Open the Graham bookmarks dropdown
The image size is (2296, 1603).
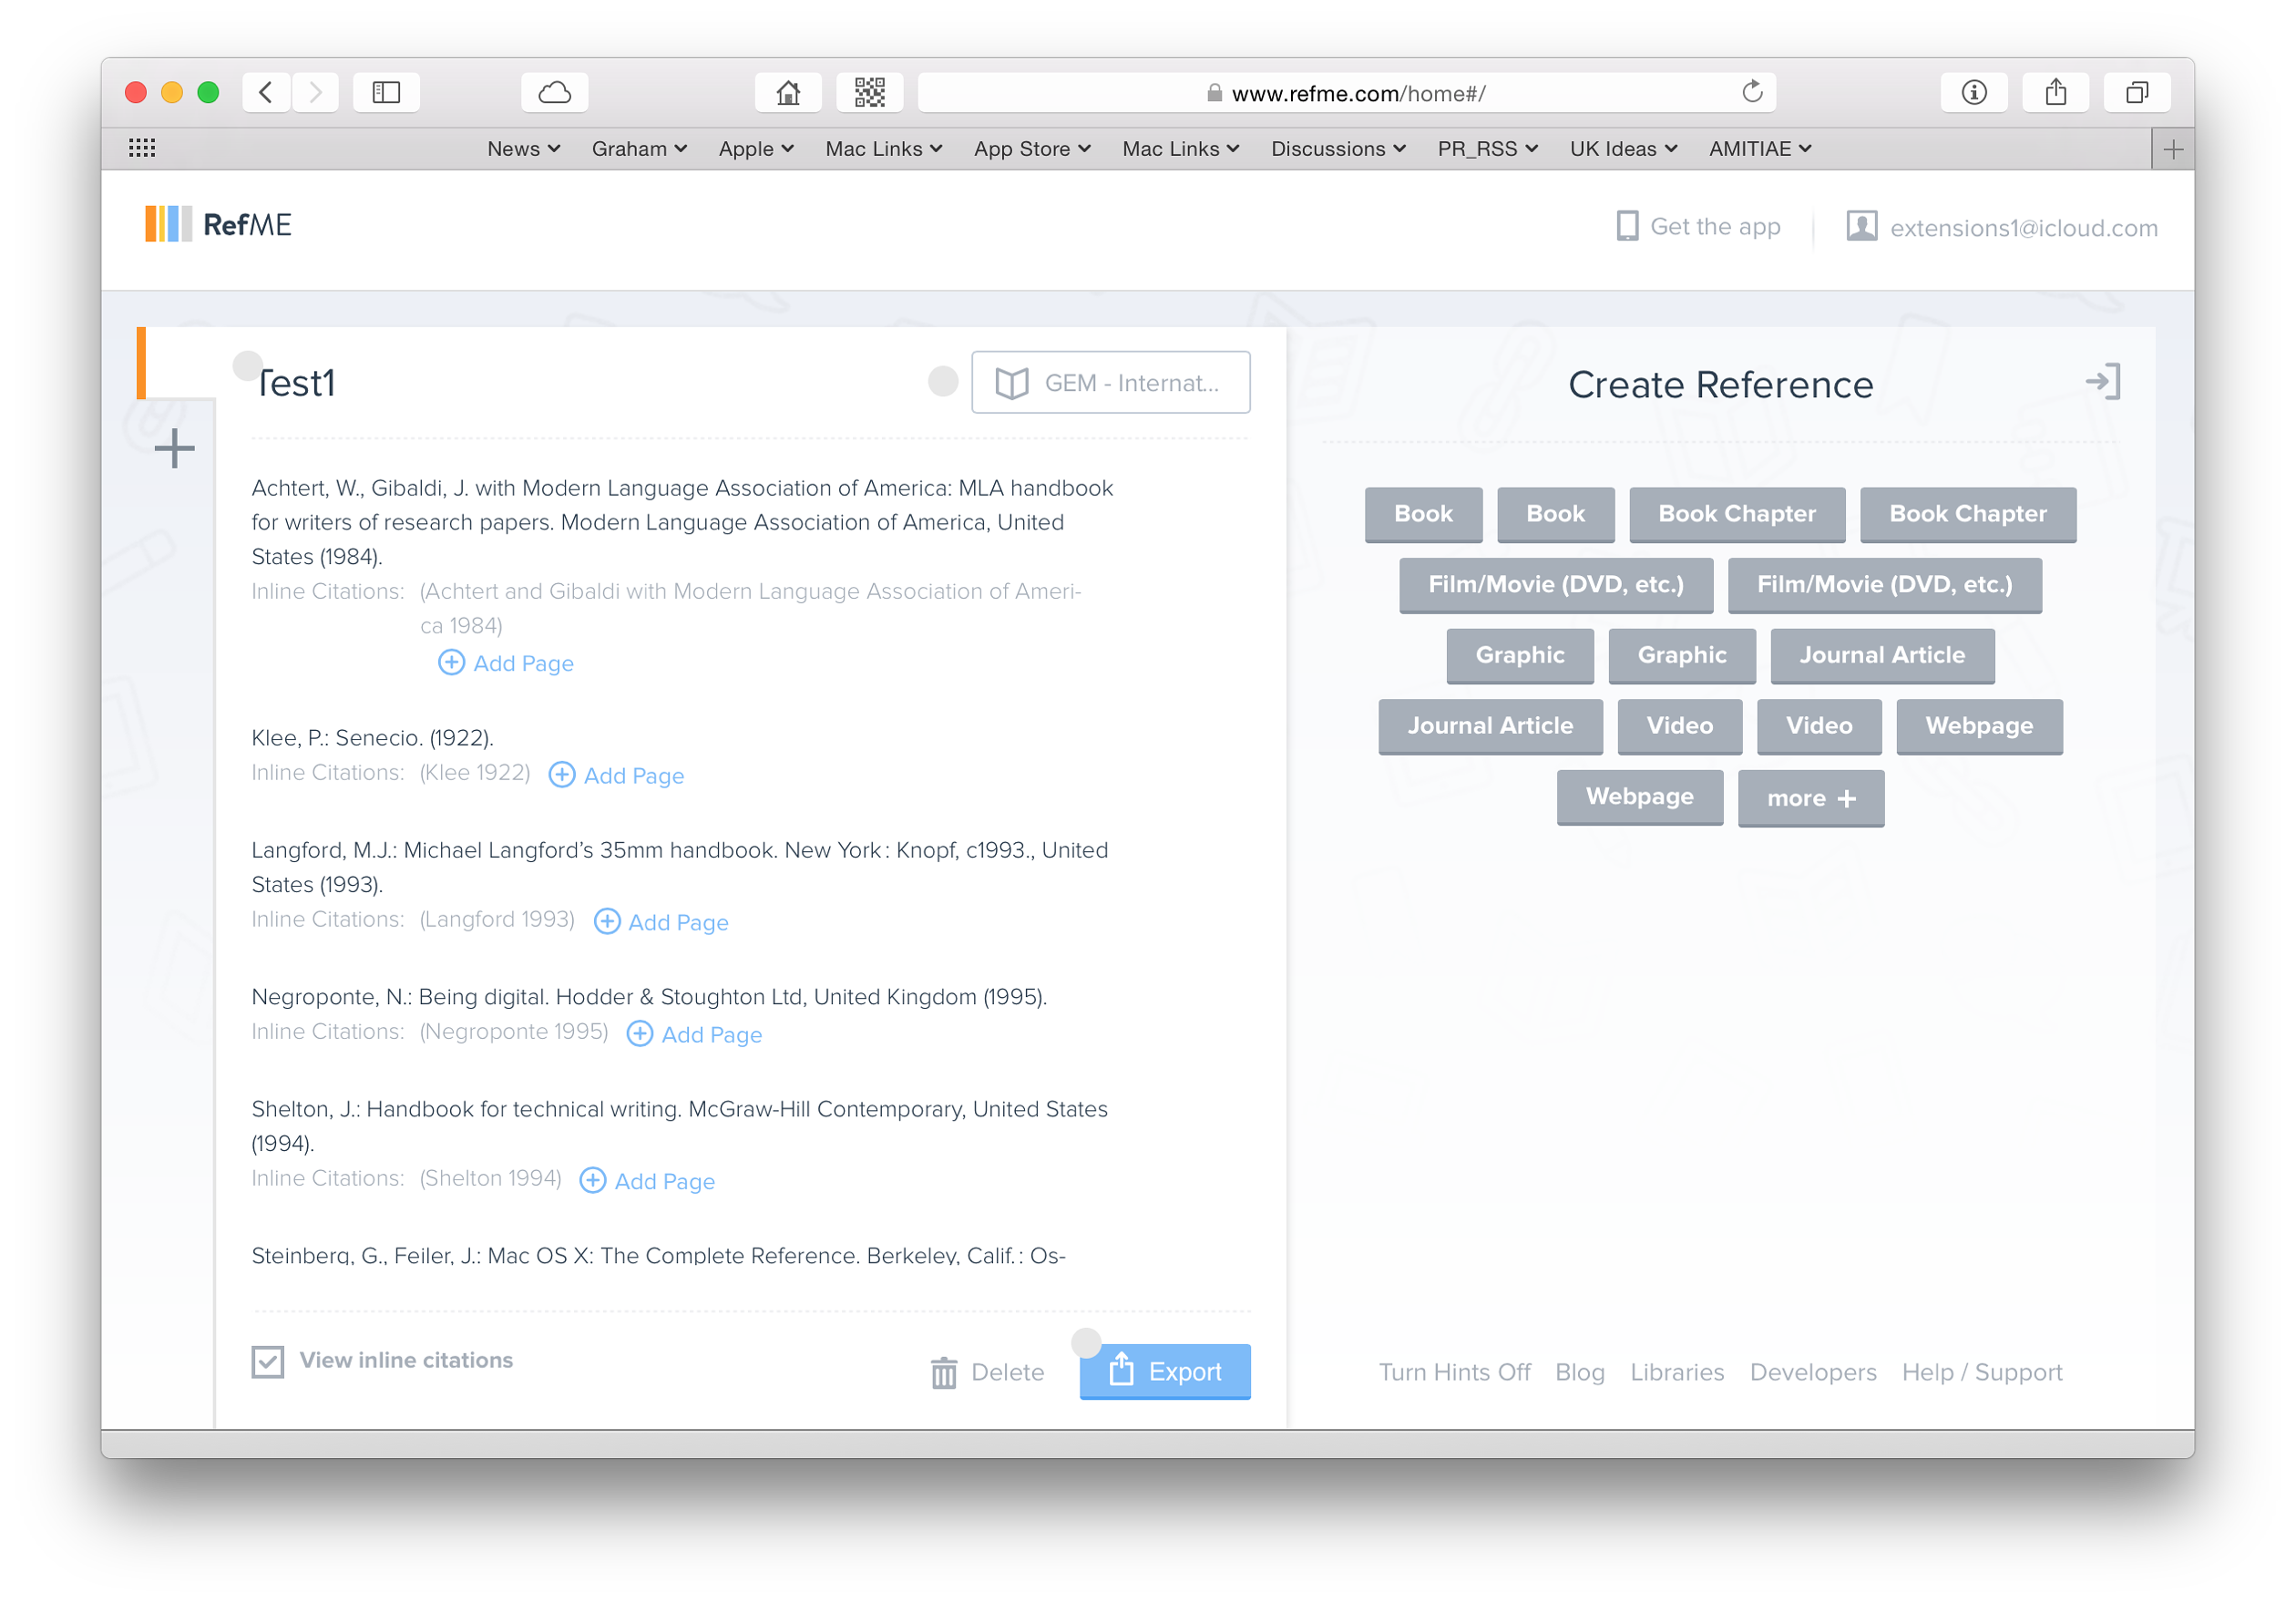pyautogui.click(x=639, y=149)
